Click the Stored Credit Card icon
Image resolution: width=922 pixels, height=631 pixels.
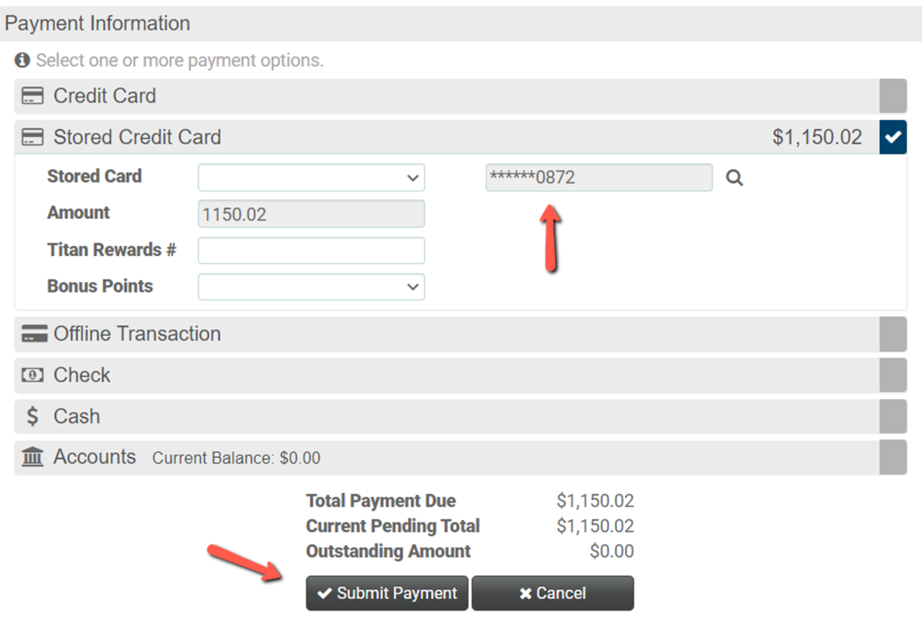point(33,137)
